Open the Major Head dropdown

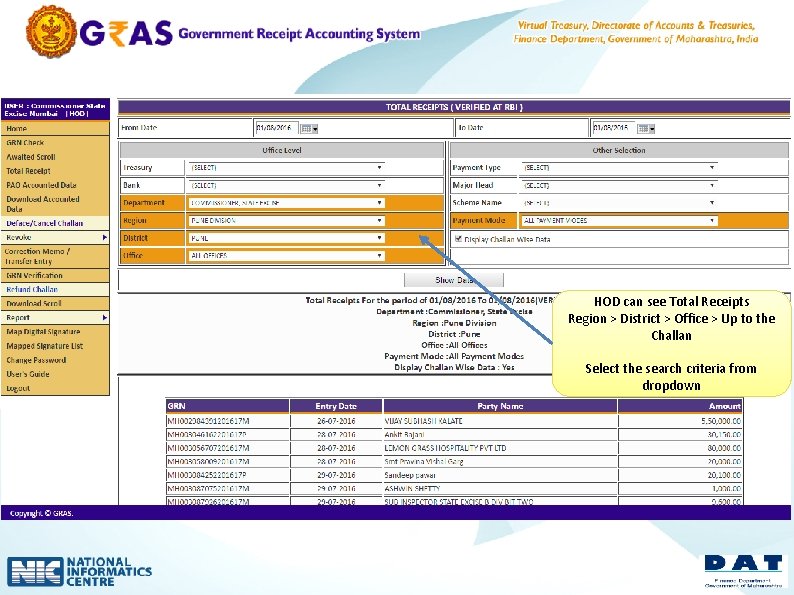click(x=619, y=185)
